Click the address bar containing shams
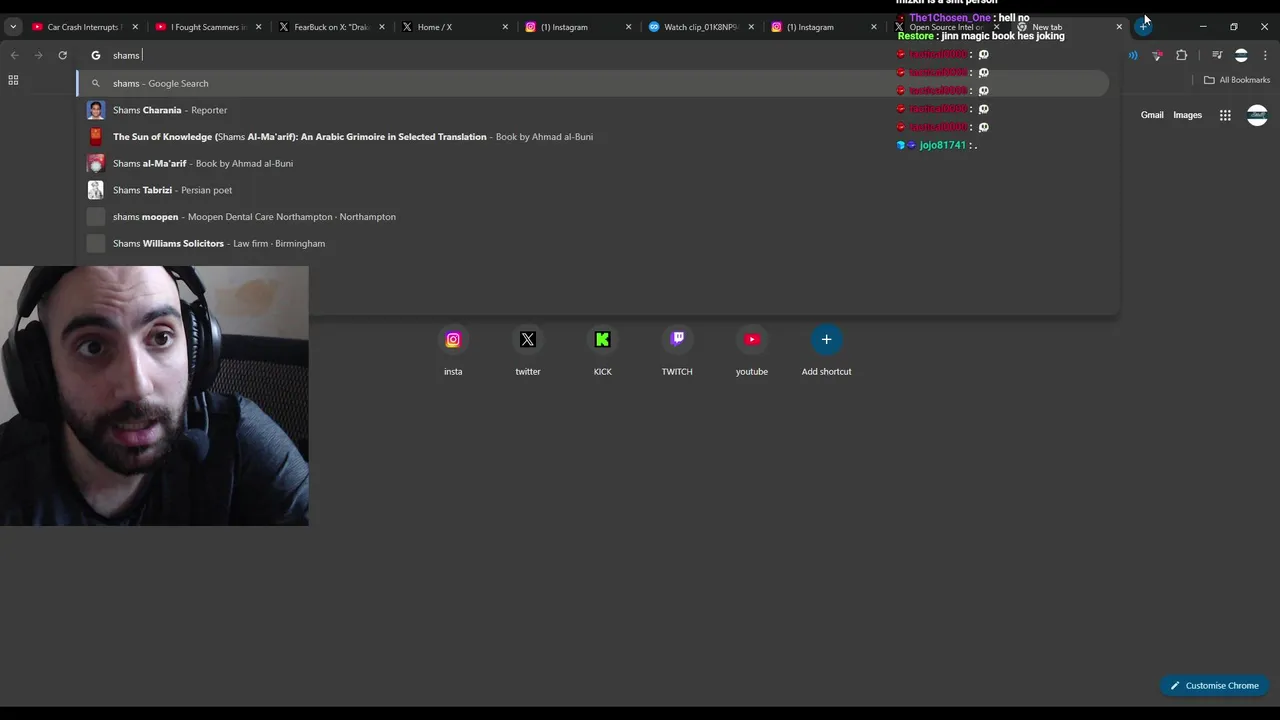 (x=596, y=55)
